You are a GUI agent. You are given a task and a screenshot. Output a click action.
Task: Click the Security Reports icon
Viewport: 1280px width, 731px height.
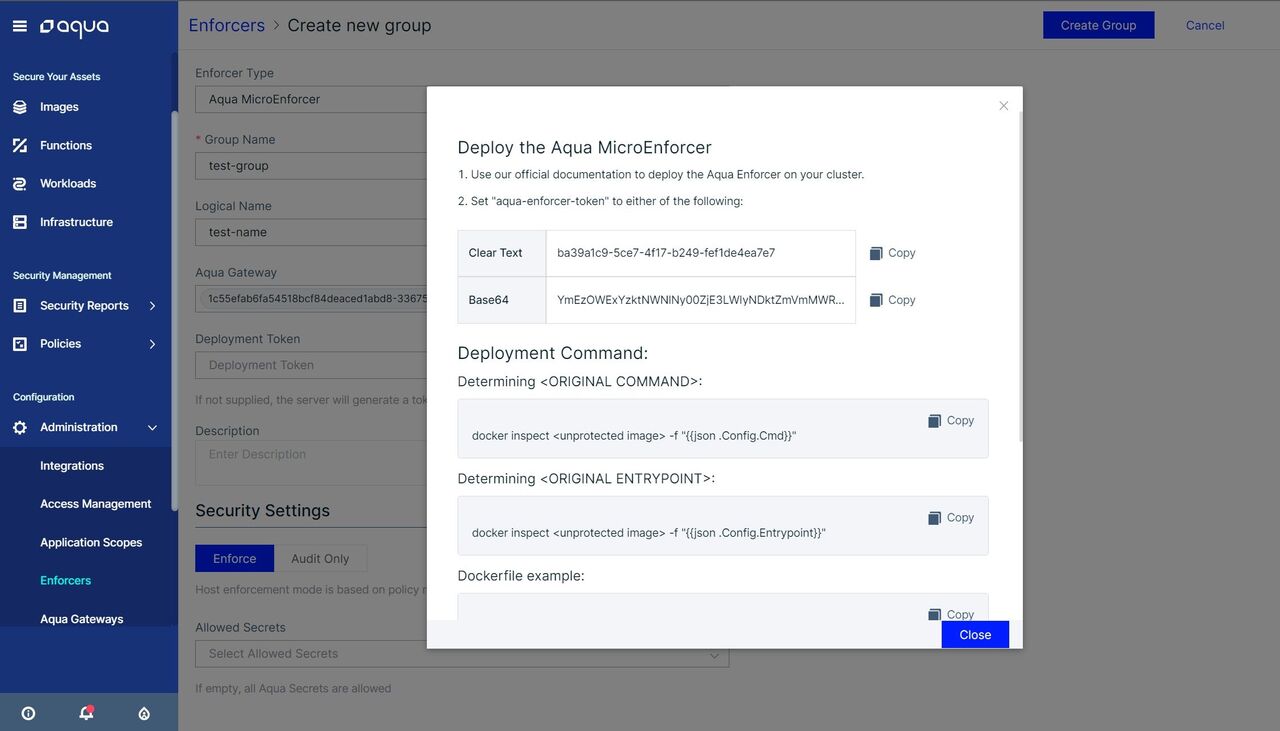click(x=20, y=306)
